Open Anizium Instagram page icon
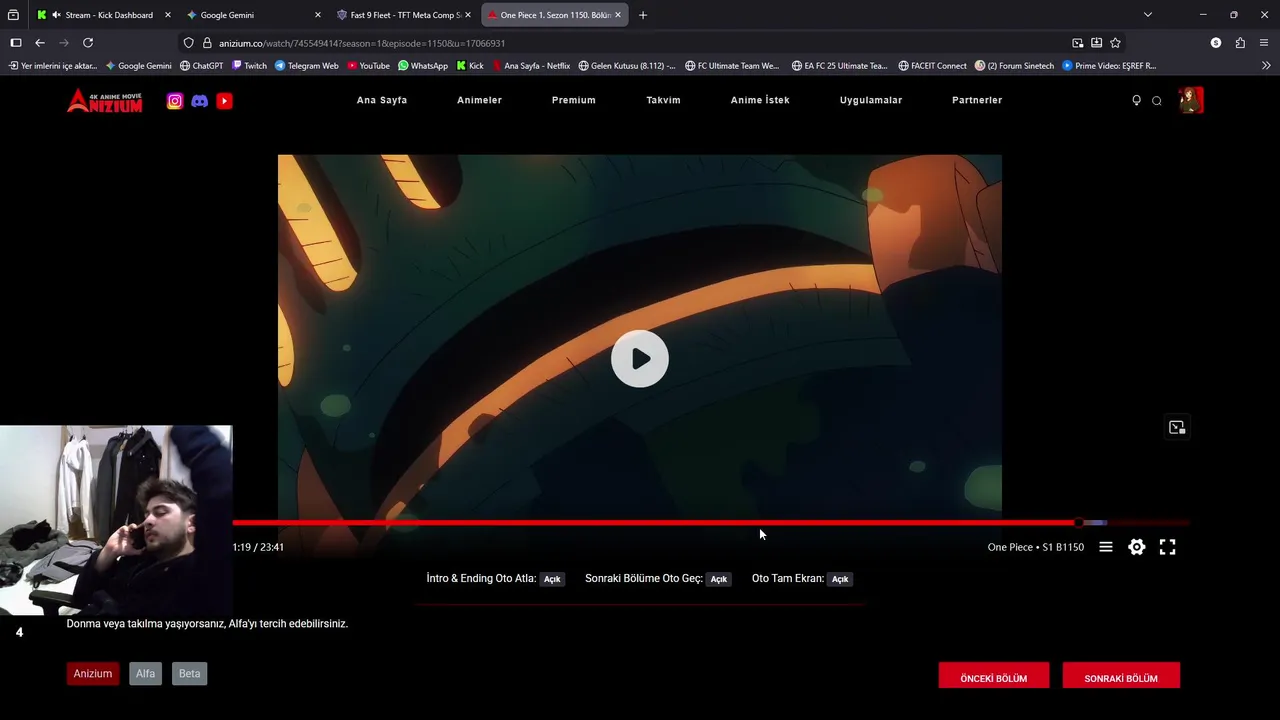 tap(175, 101)
